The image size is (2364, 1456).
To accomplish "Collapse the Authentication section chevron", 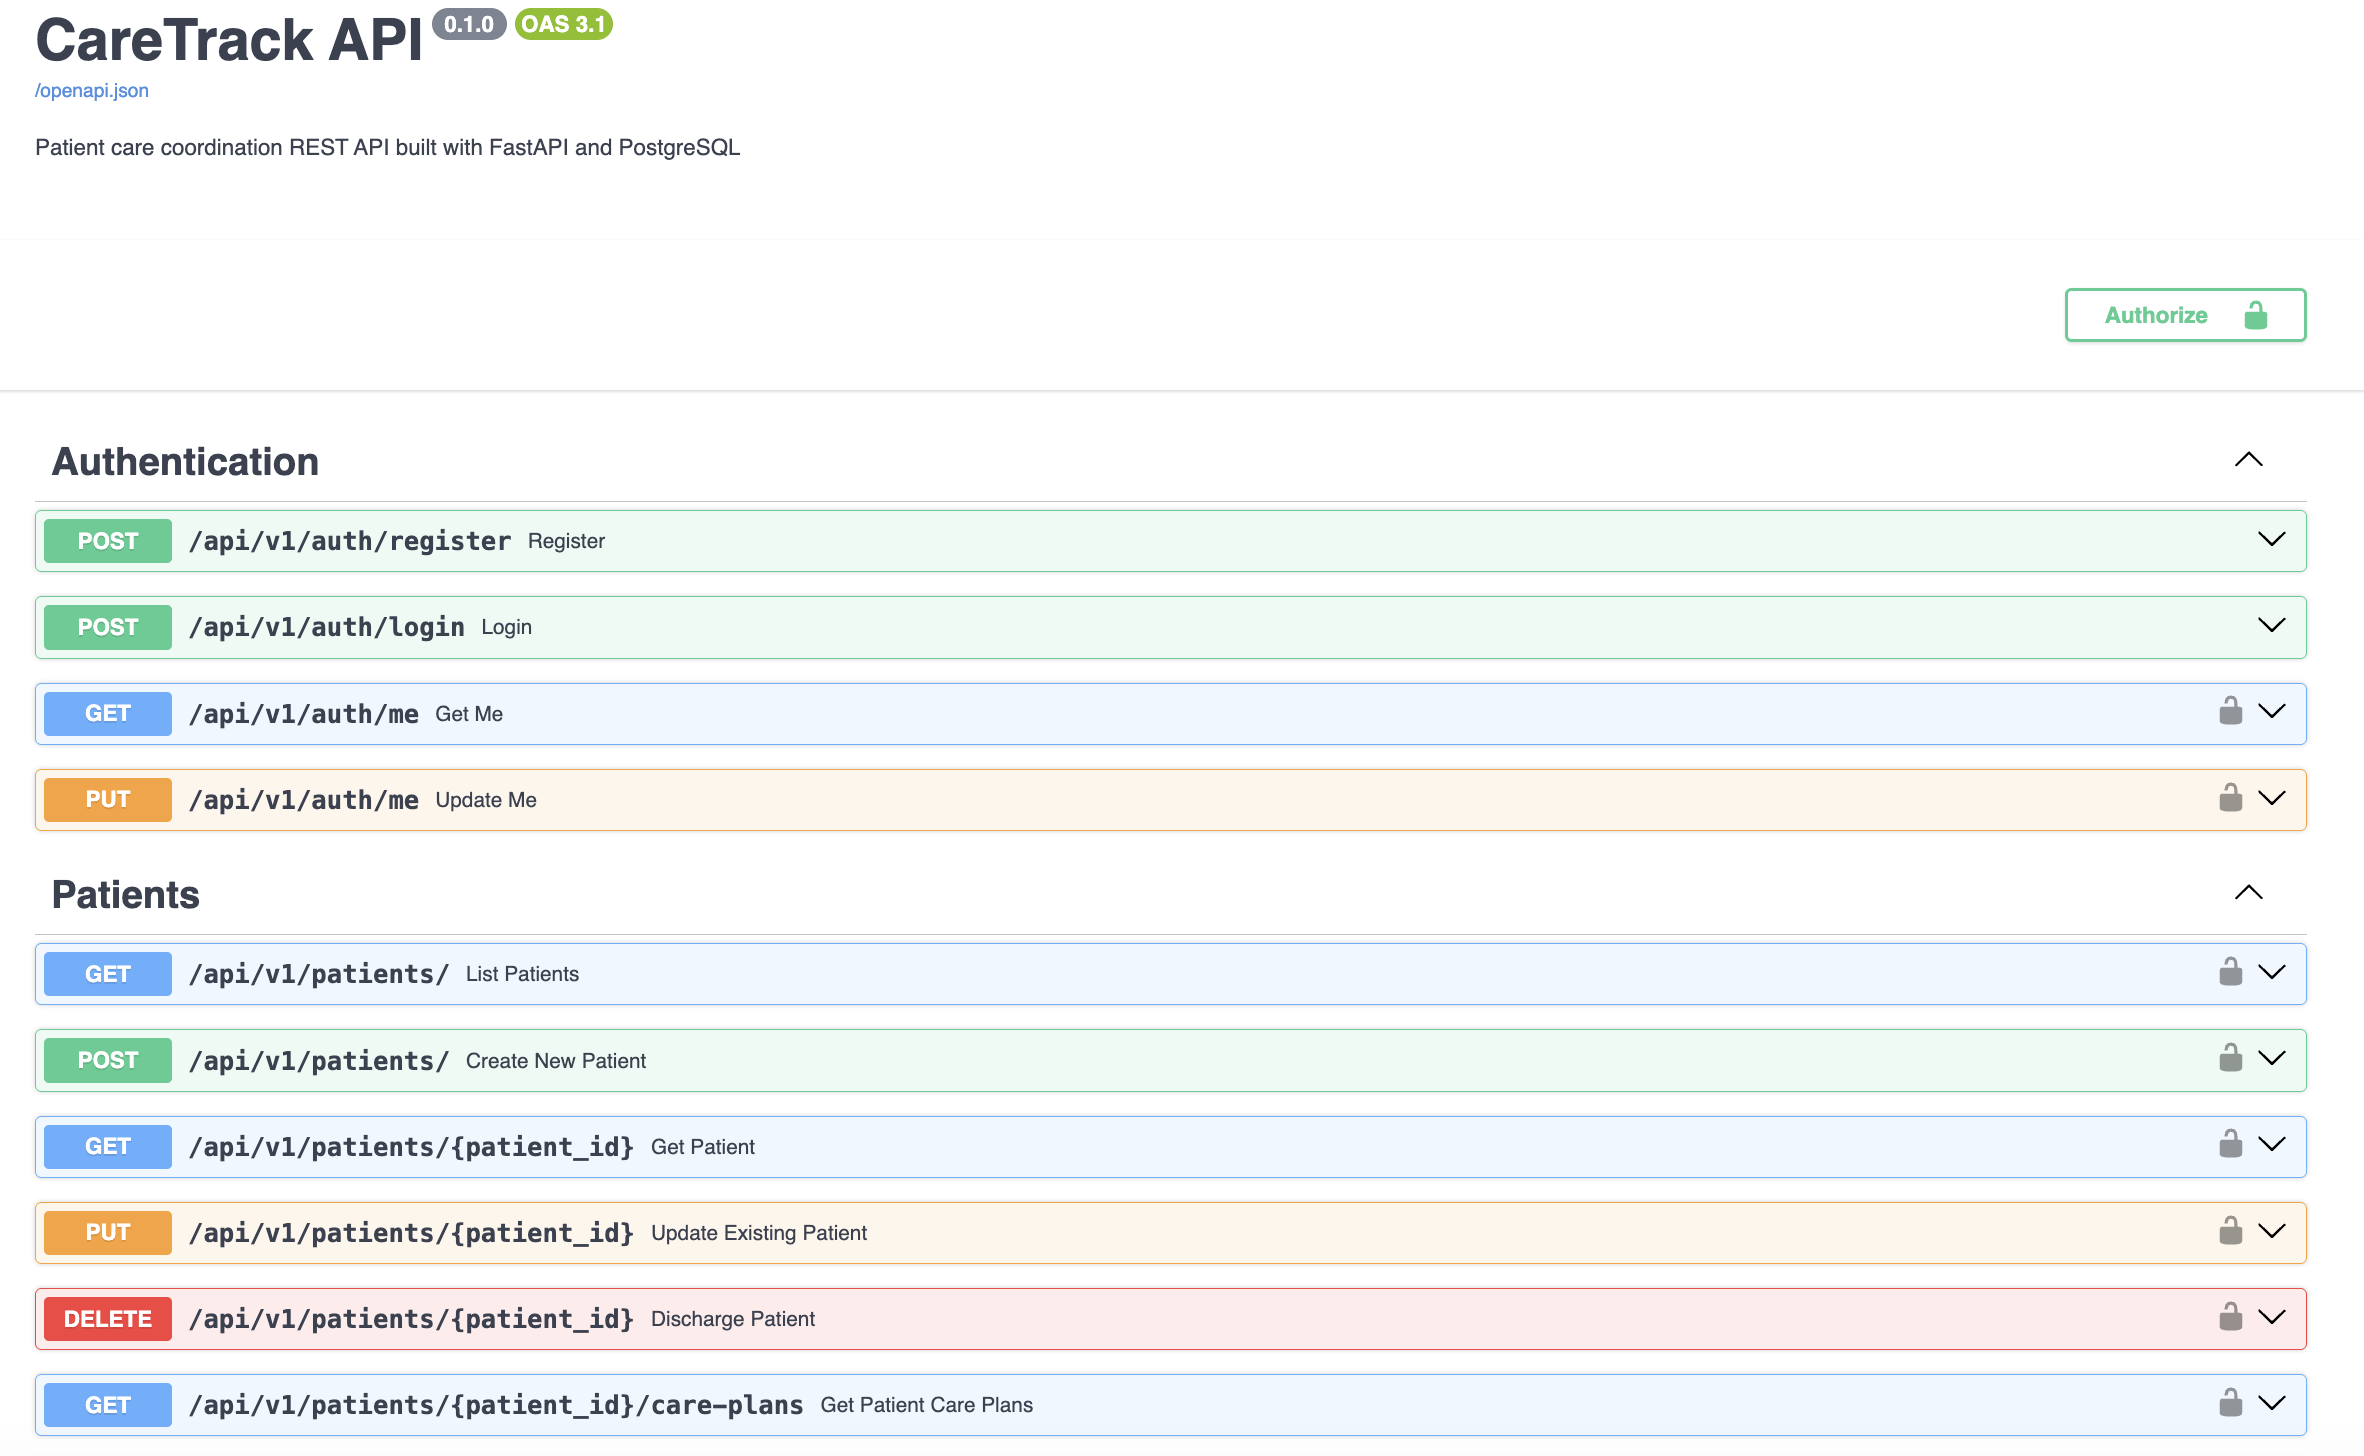I will pos(2248,460).
